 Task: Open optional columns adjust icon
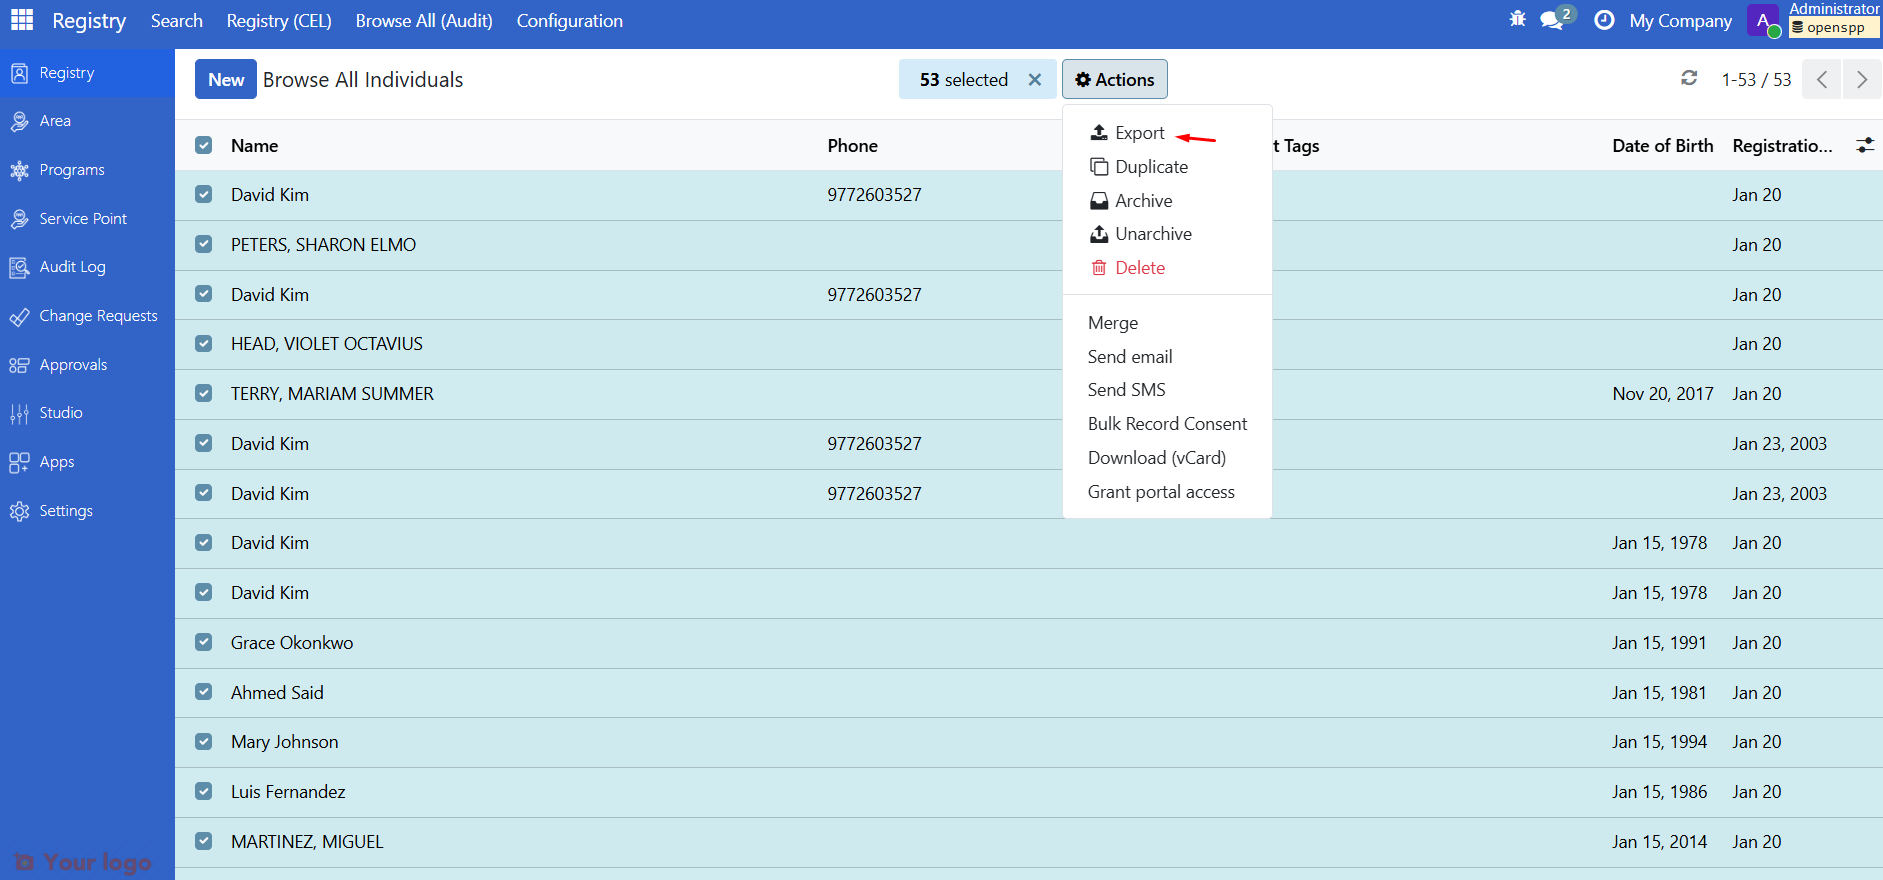pos(1865,145)
